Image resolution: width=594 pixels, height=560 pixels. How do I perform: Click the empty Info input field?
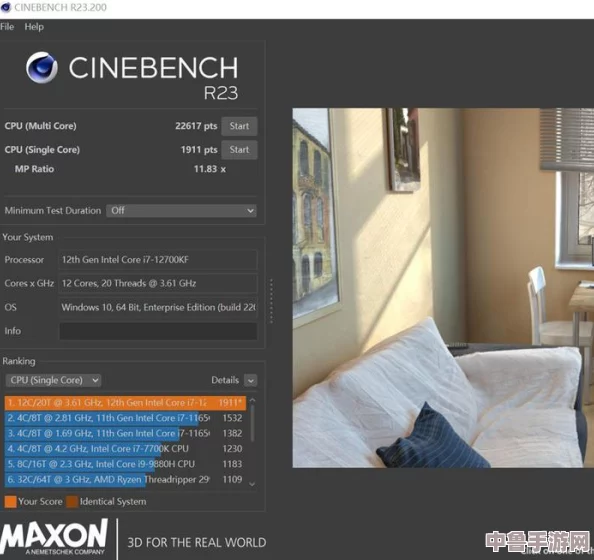[158, 331]
